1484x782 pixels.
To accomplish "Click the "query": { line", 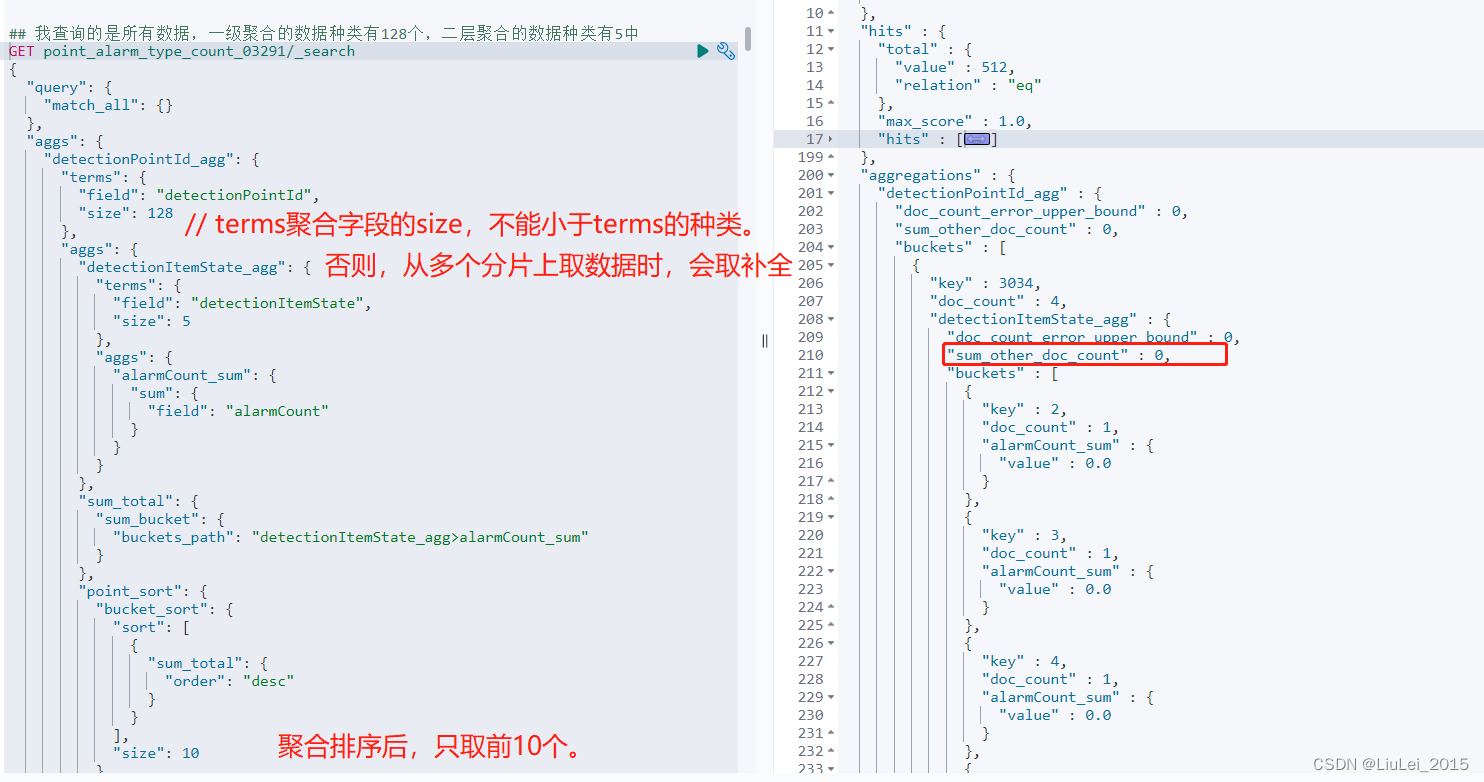I will click(69, 87).
